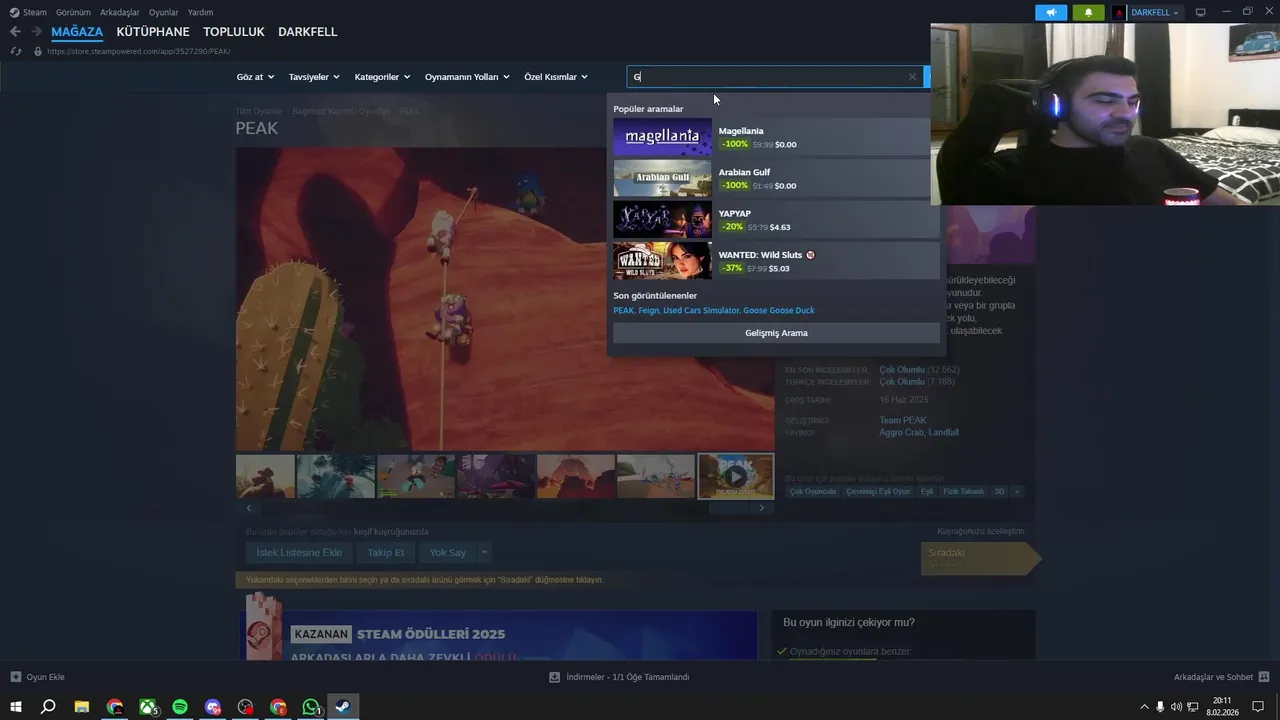Select WANTED: Wild Sluts suggestion
Image resolution: width=1280 pixels, height=720 pixels.
[x=776, y=261]
